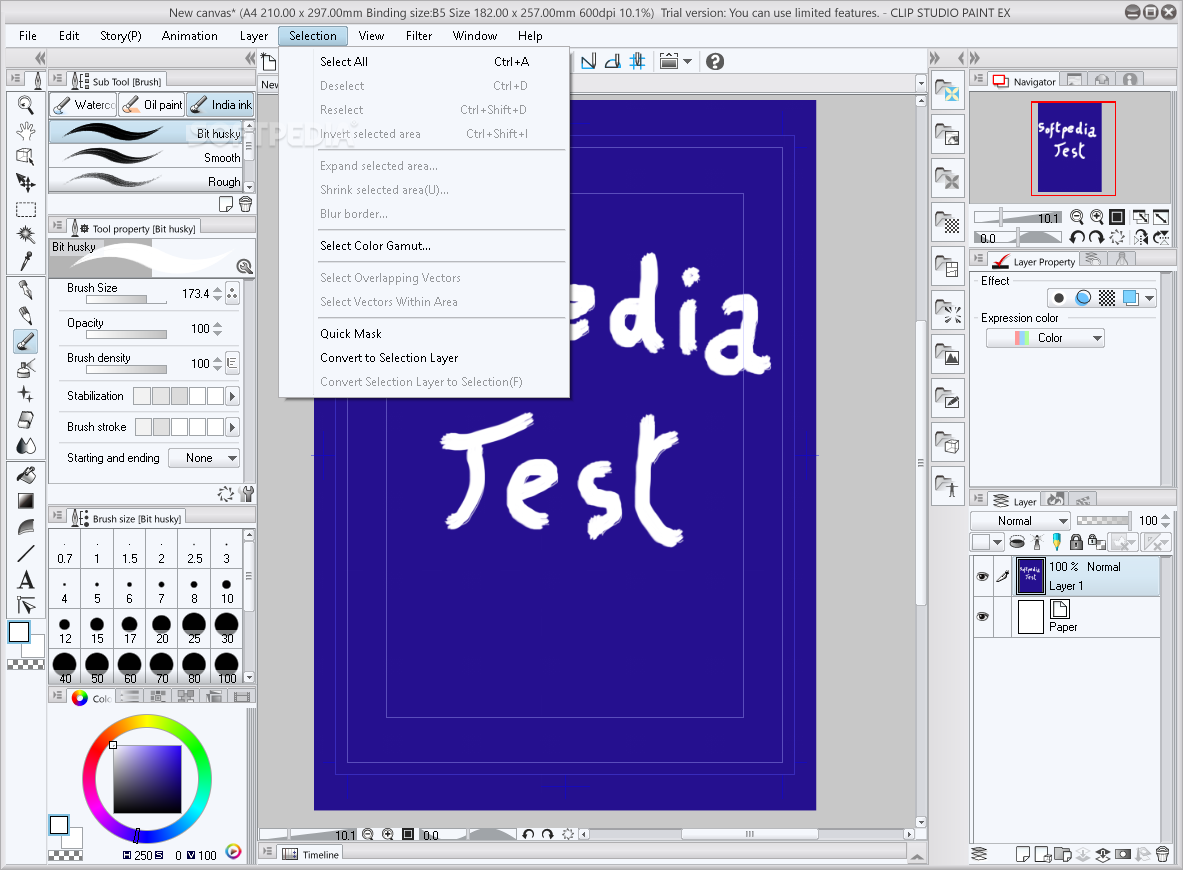The height and width of the screenshot is (870, 1183).
Task: Click the main drawing color swatch
Action: click(19, 632)
